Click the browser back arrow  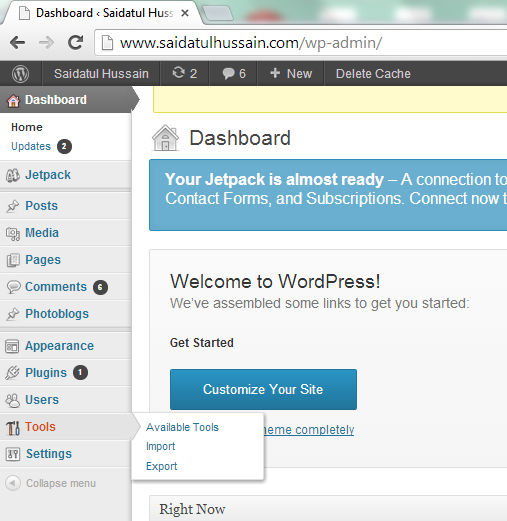pos(17,43)
